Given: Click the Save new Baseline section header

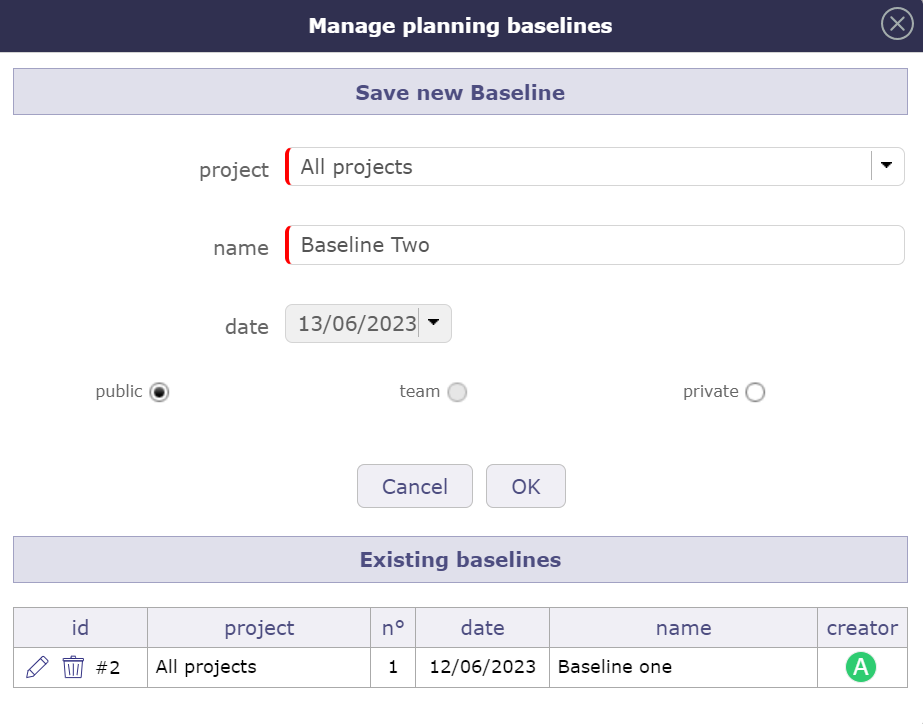Looking at the screenshot, I should tap(460, 91).
